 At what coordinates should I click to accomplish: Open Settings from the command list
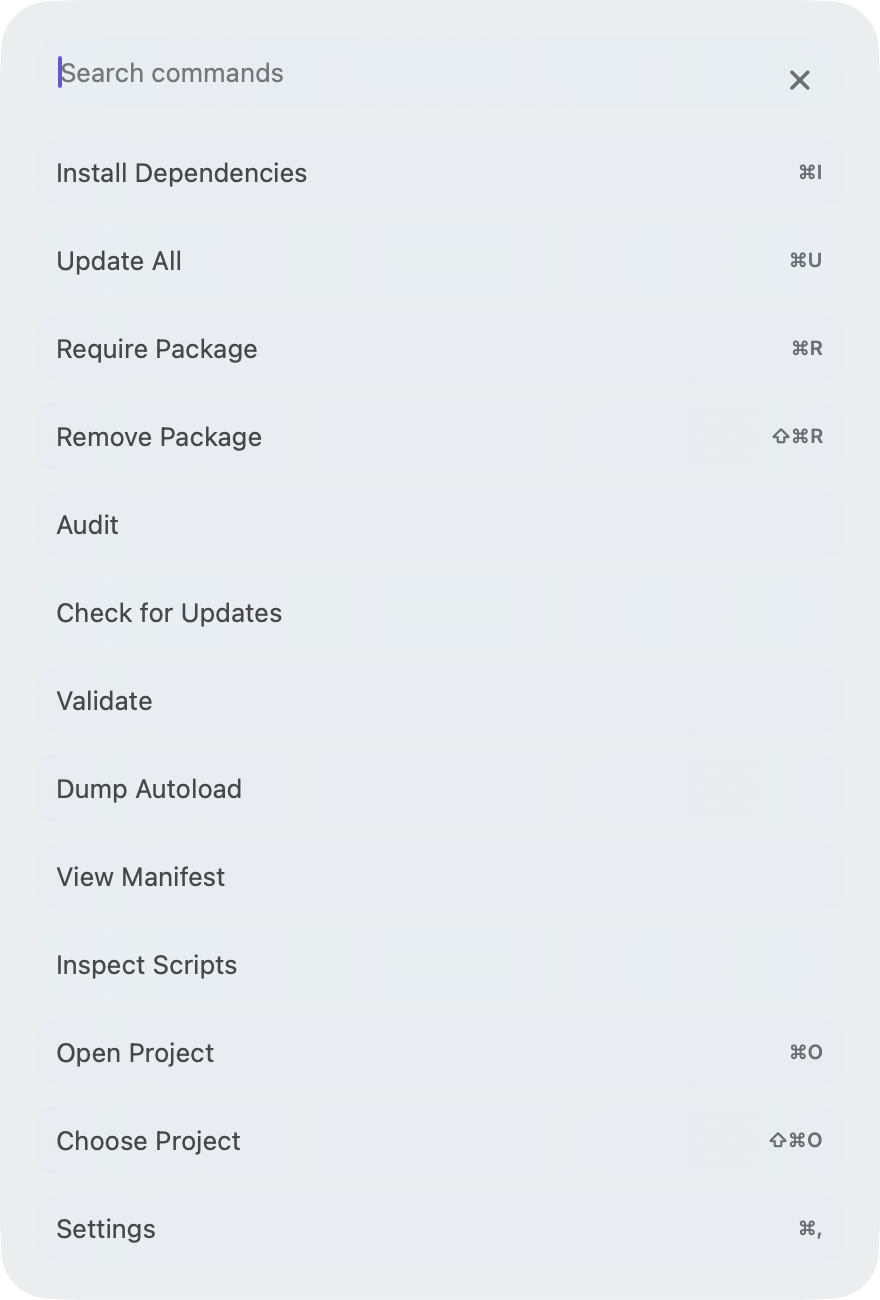[440, 1229]
